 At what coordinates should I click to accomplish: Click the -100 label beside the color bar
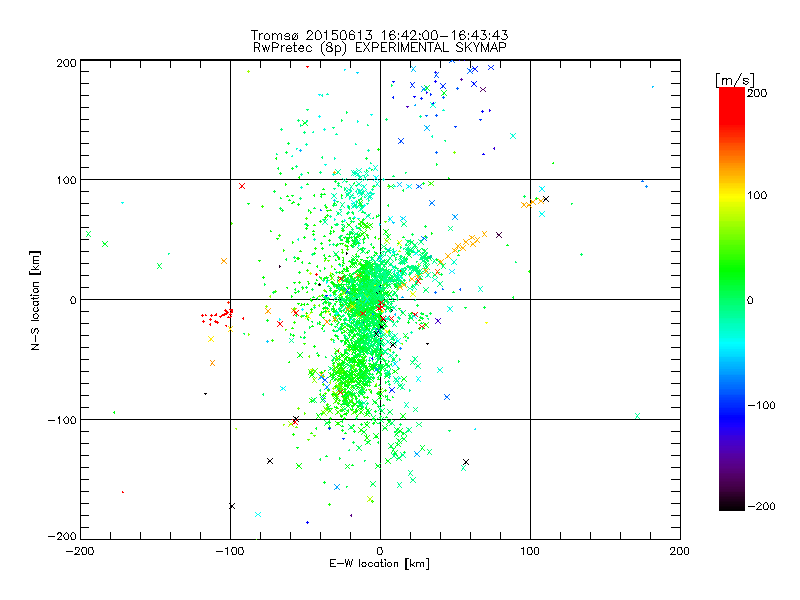[761, 405]
